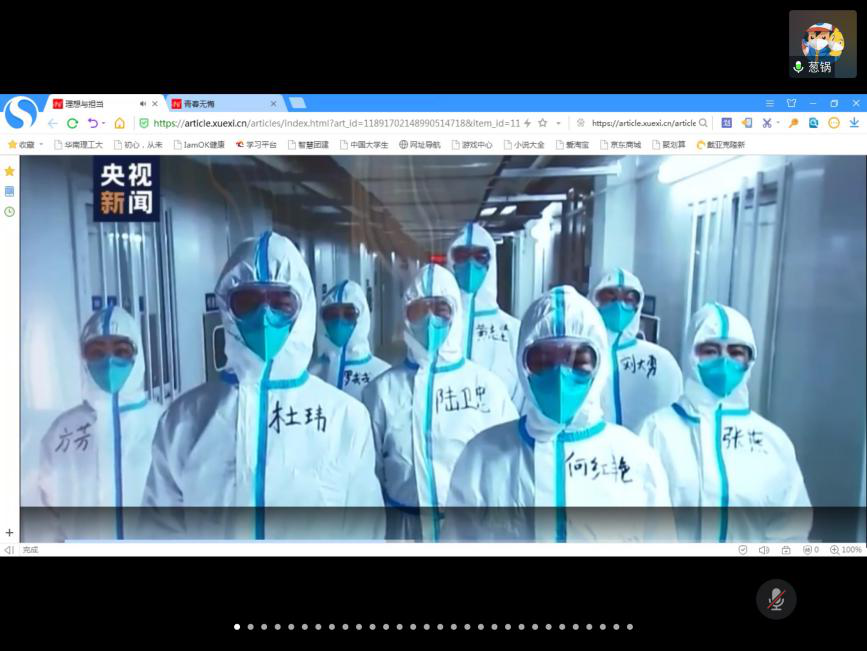This screenshot has height=651, width=867.
Task: Open the translate extension icon
Action: [x=727, y=123]
